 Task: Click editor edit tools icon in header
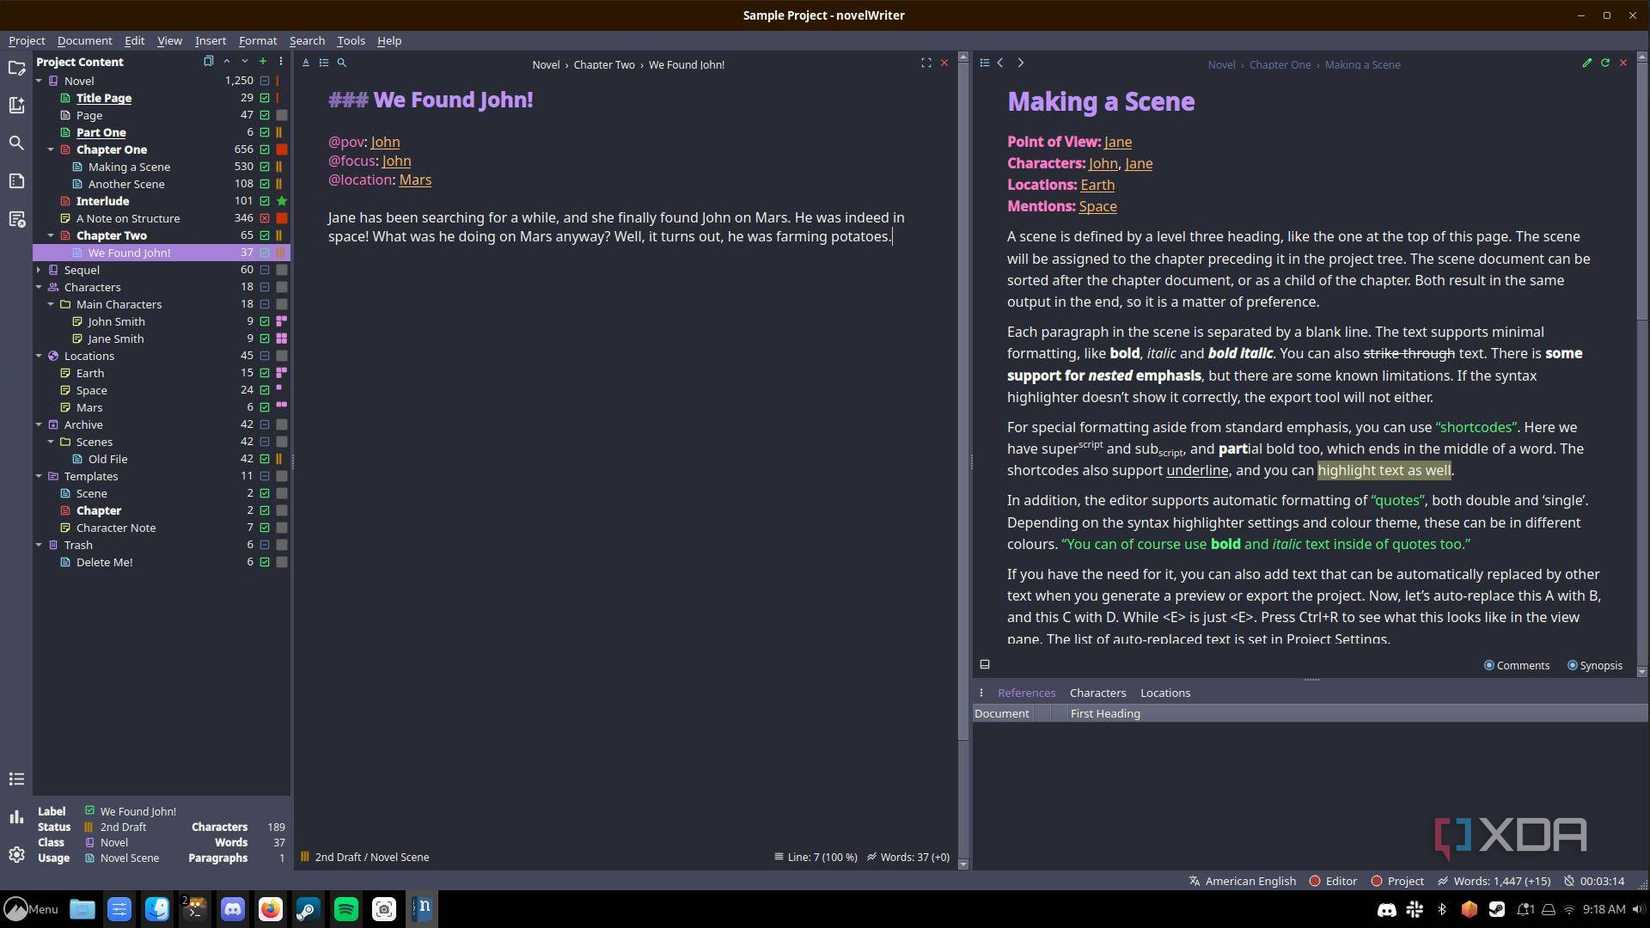coord(306,63)
